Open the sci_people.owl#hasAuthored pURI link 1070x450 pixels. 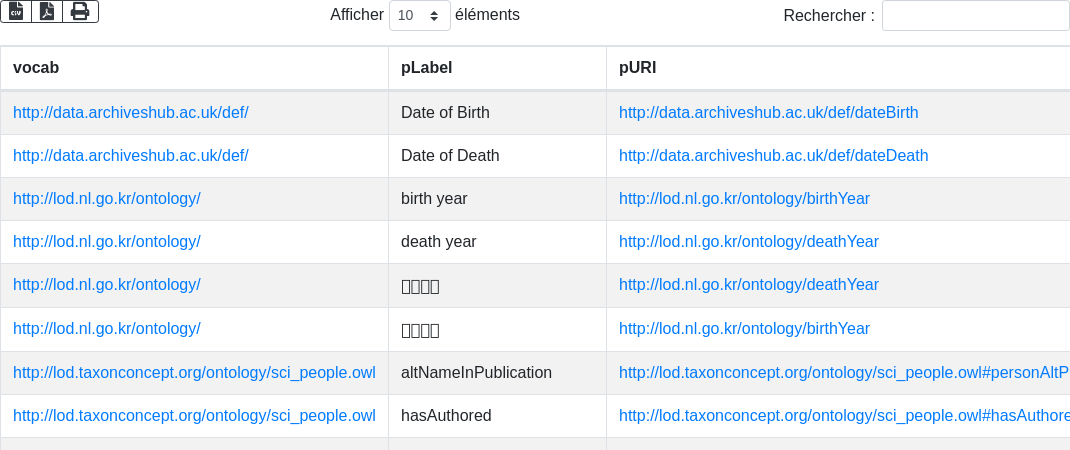(843, 415)
